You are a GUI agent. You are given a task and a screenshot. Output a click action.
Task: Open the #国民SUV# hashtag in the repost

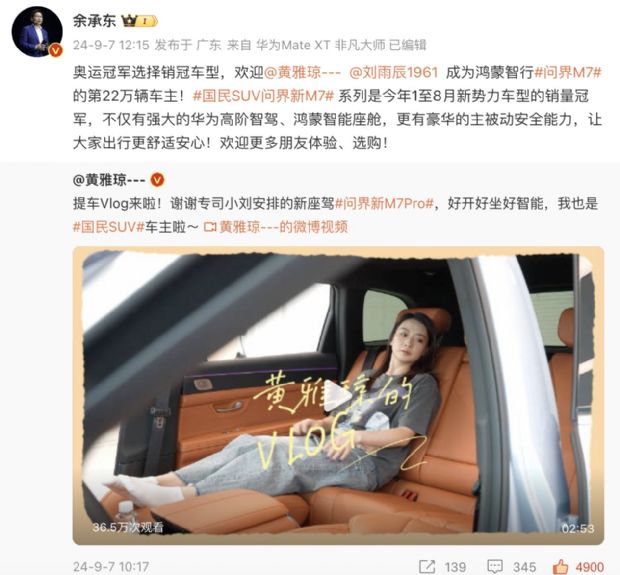point(109,227)
